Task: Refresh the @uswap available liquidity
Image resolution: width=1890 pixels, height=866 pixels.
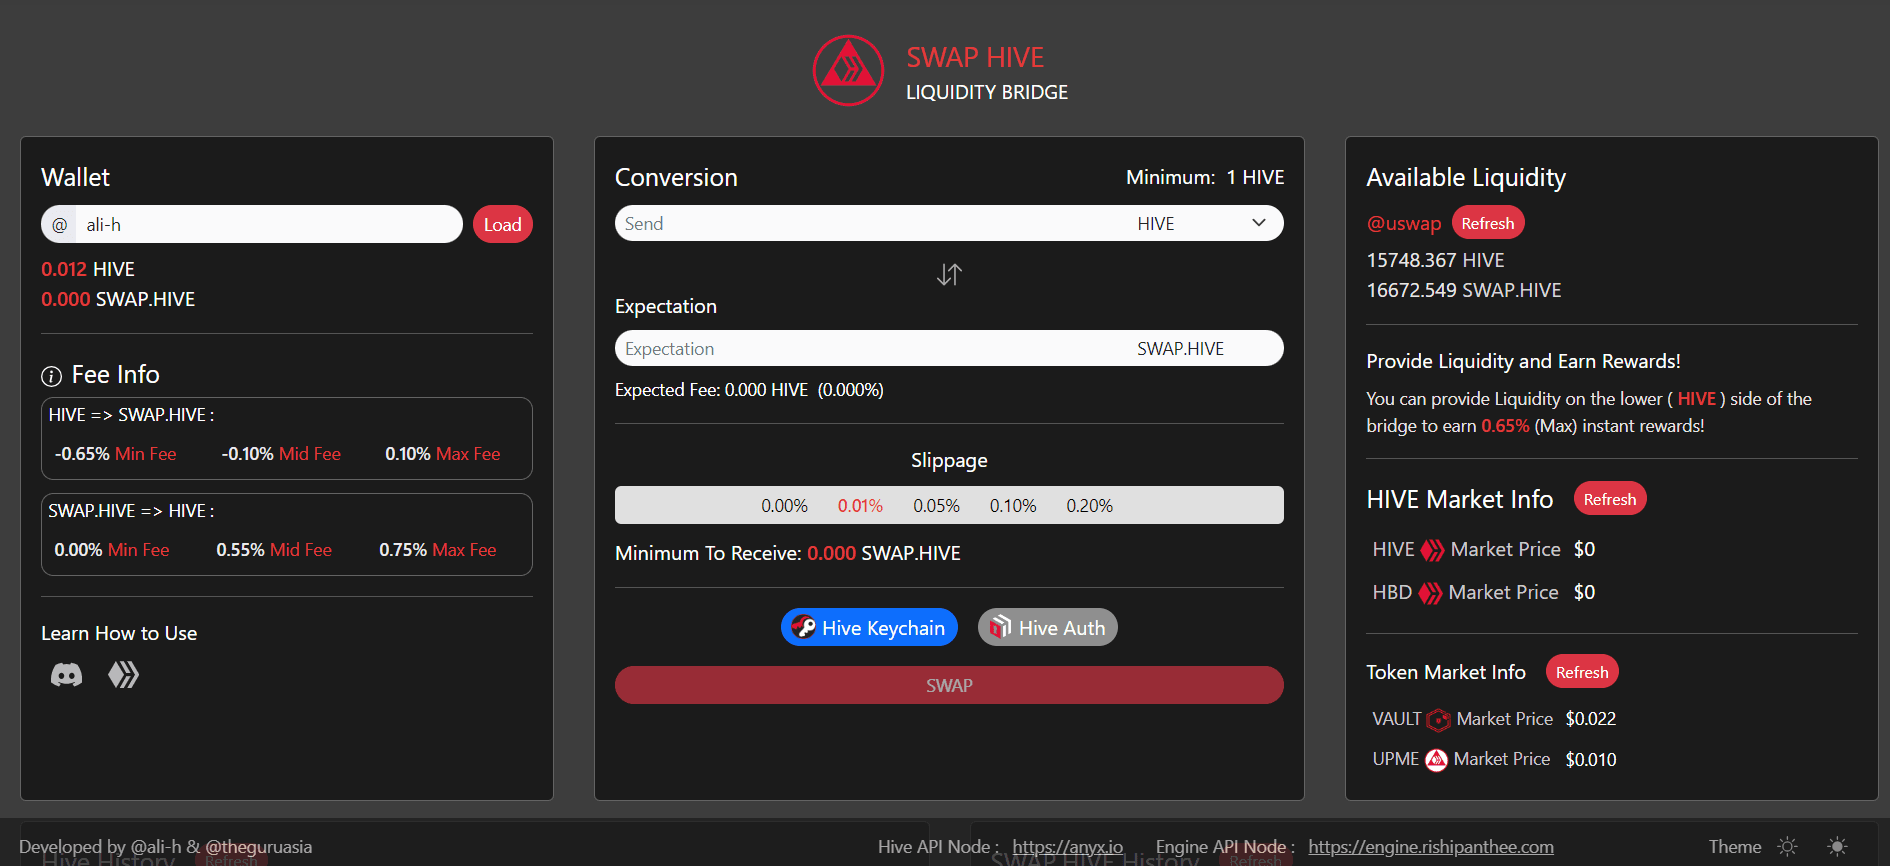Action: click(x=1487, y=223)
